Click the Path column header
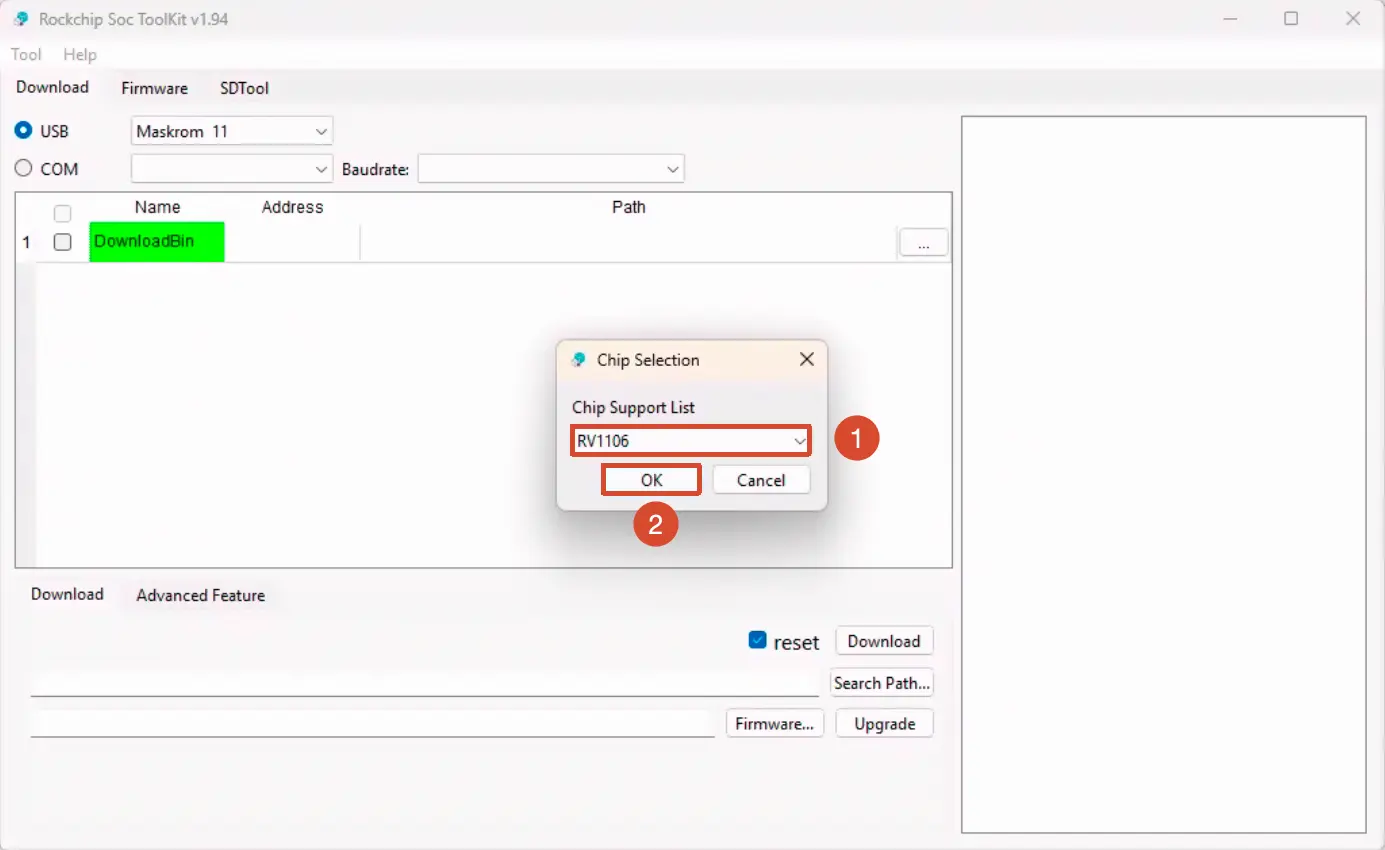Image resolution: width=1385 pixels, height=850 pixels. tap(629, 207)
